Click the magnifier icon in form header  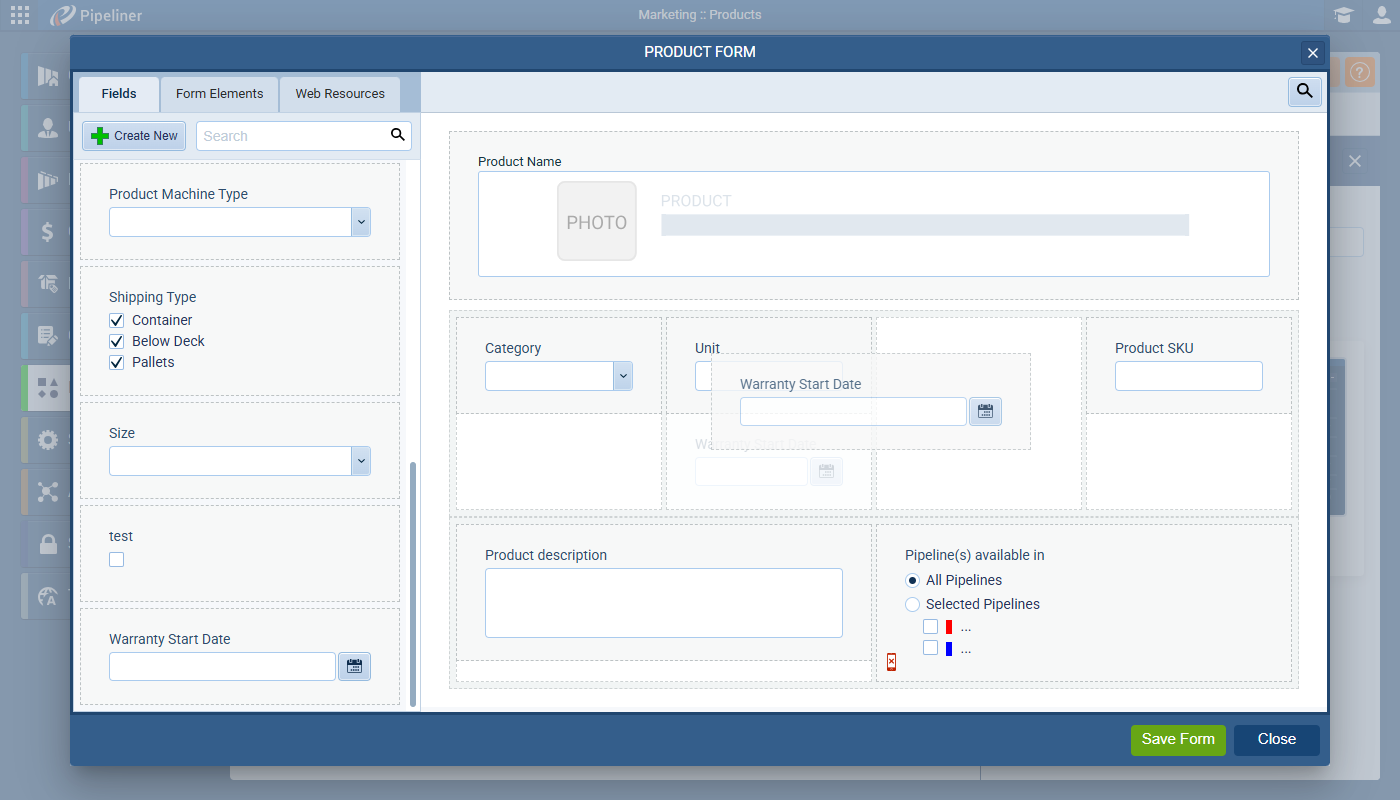pyautogui.click(x=1304, y=91)
